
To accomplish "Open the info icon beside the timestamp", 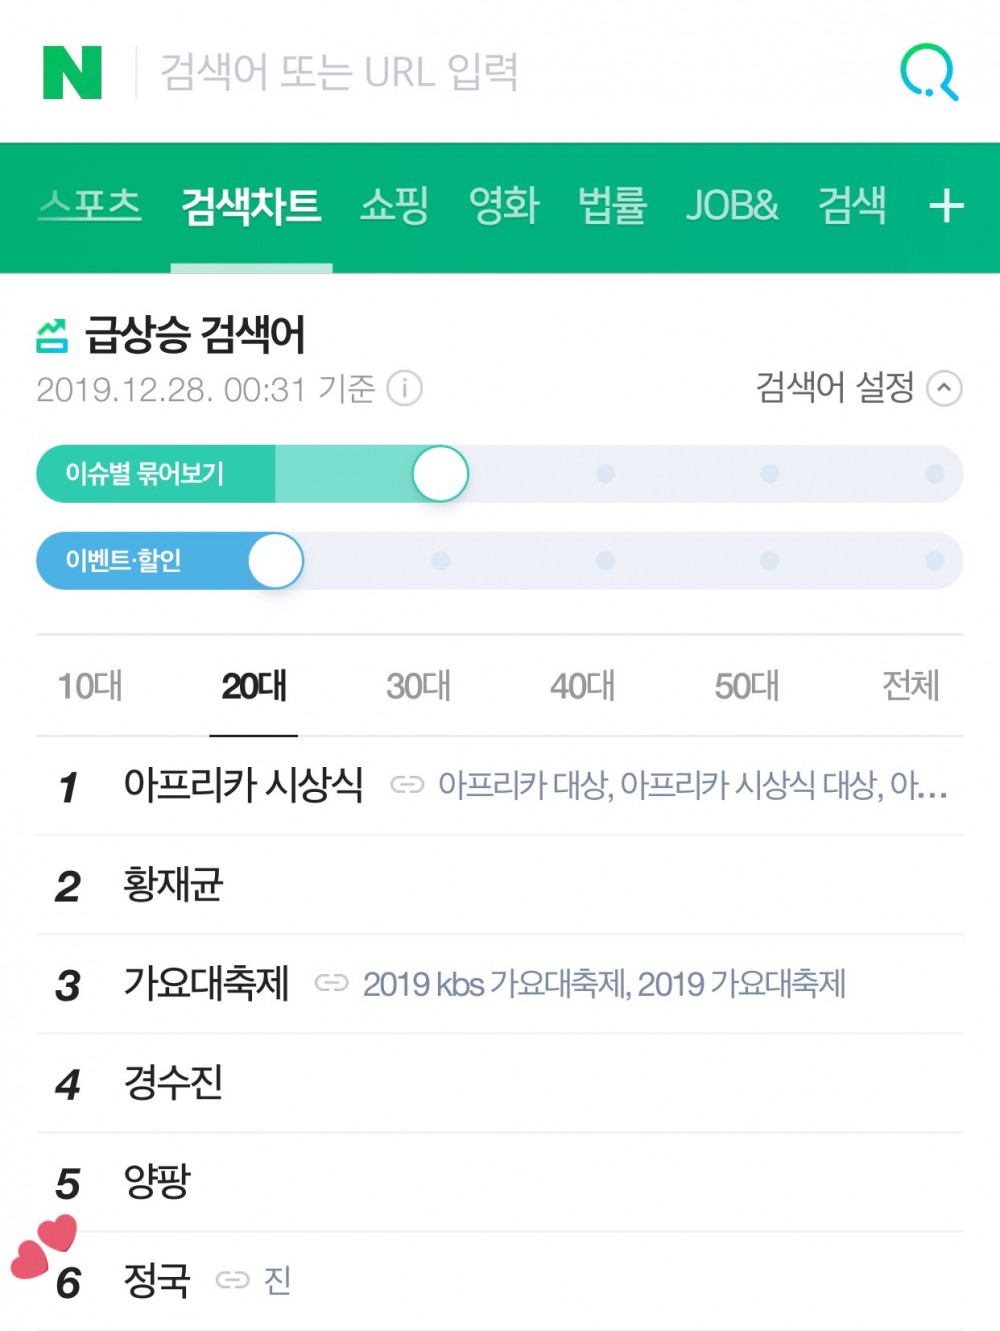I will (x=404, y=388).
